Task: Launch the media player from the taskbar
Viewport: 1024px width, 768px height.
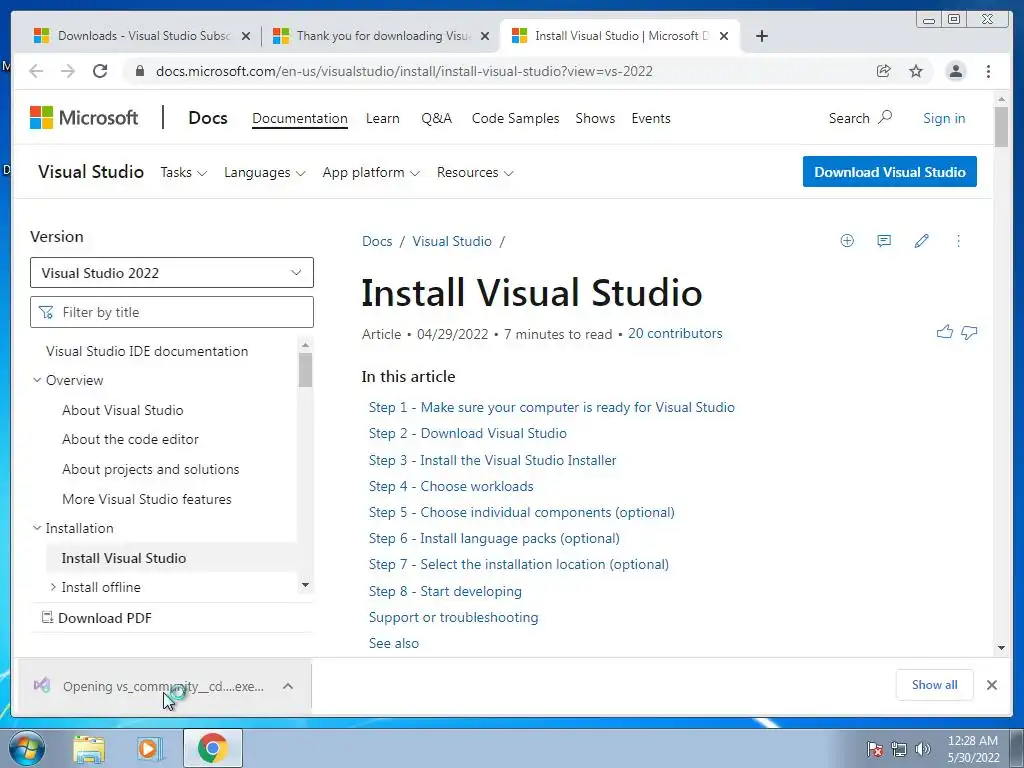Action: coord(150,748)
